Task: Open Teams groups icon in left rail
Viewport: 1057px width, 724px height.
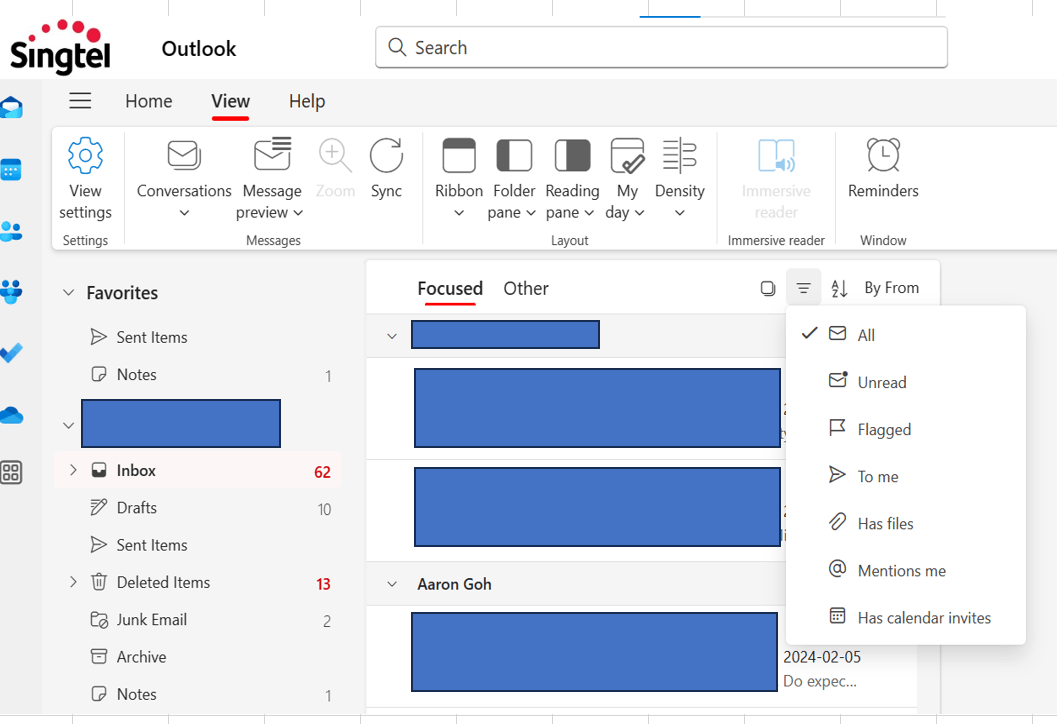Action: 11,292
